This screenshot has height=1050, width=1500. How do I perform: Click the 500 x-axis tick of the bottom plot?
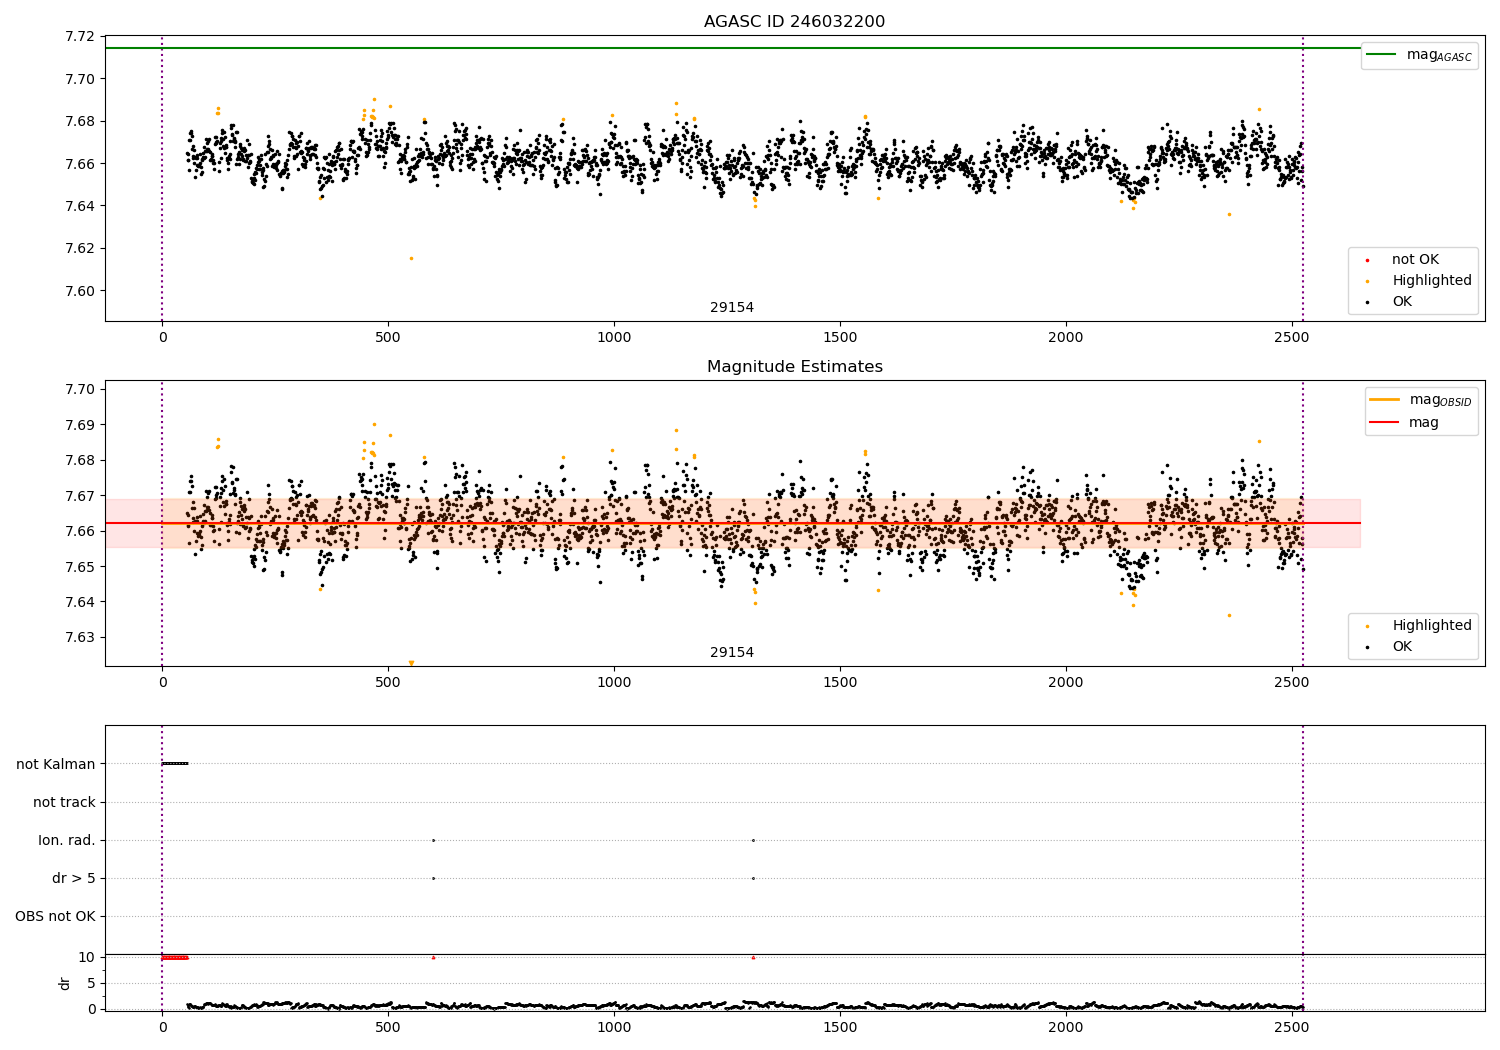pos(388,1027)
